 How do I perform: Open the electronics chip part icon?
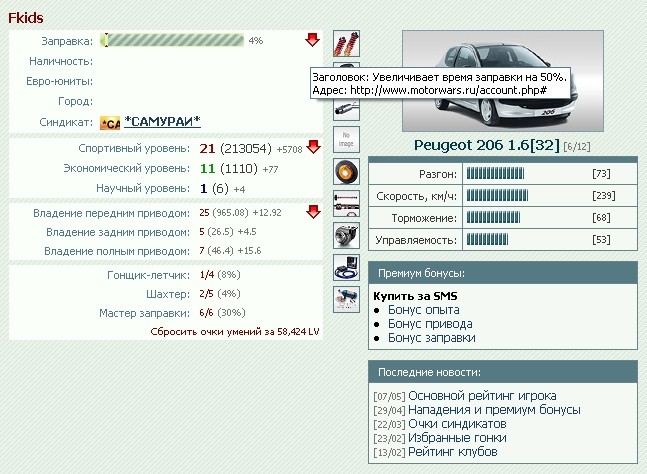346,267
